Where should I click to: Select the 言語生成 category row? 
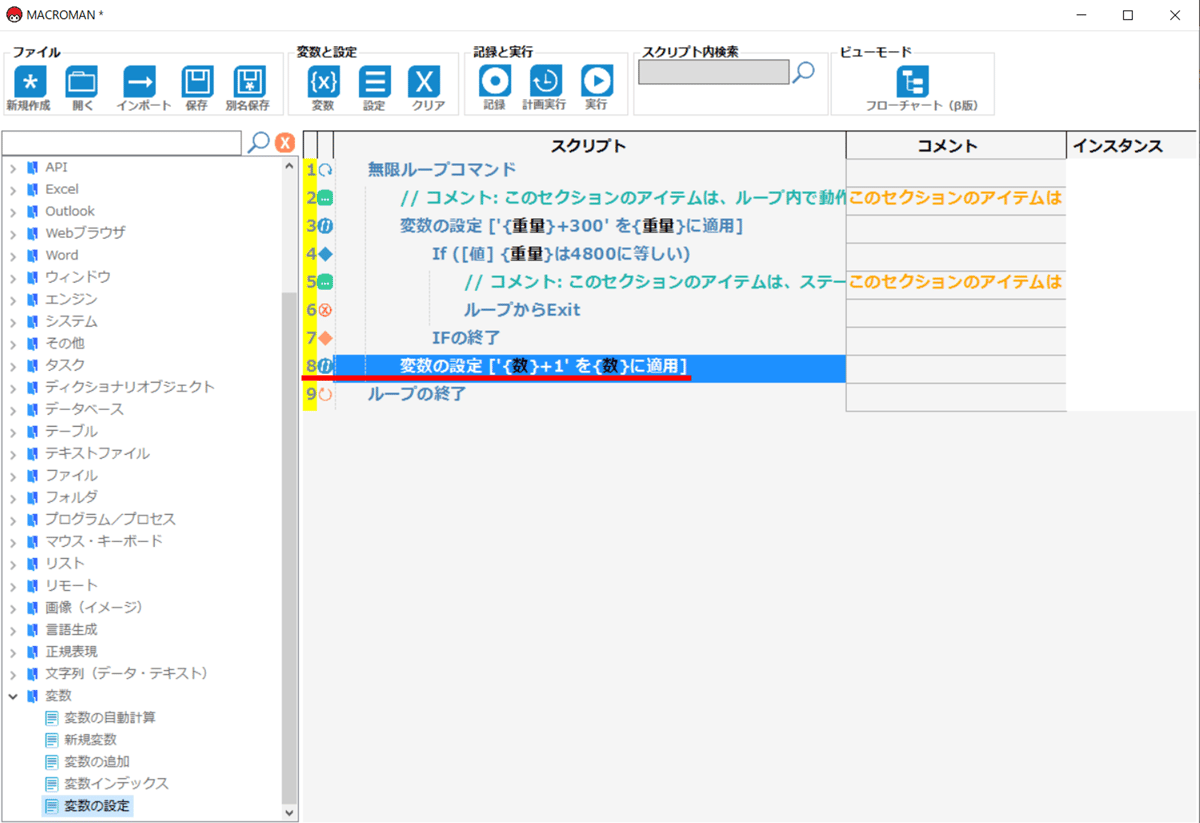point(71,629)
